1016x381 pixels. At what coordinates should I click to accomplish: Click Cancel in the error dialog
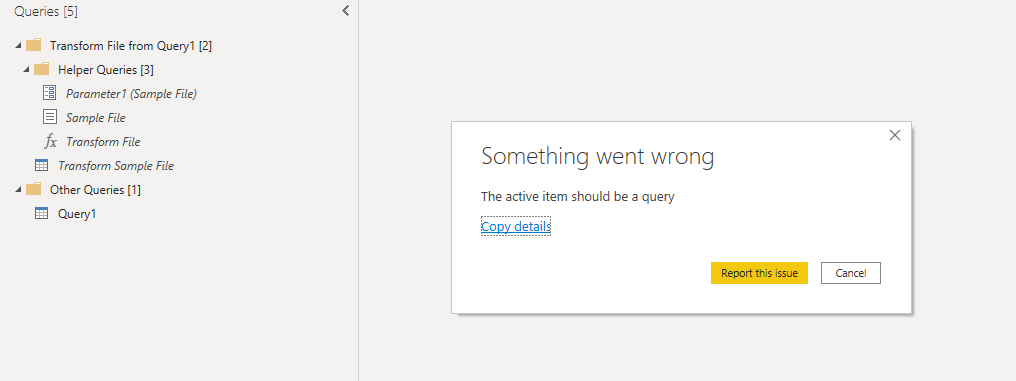(851, 273)
